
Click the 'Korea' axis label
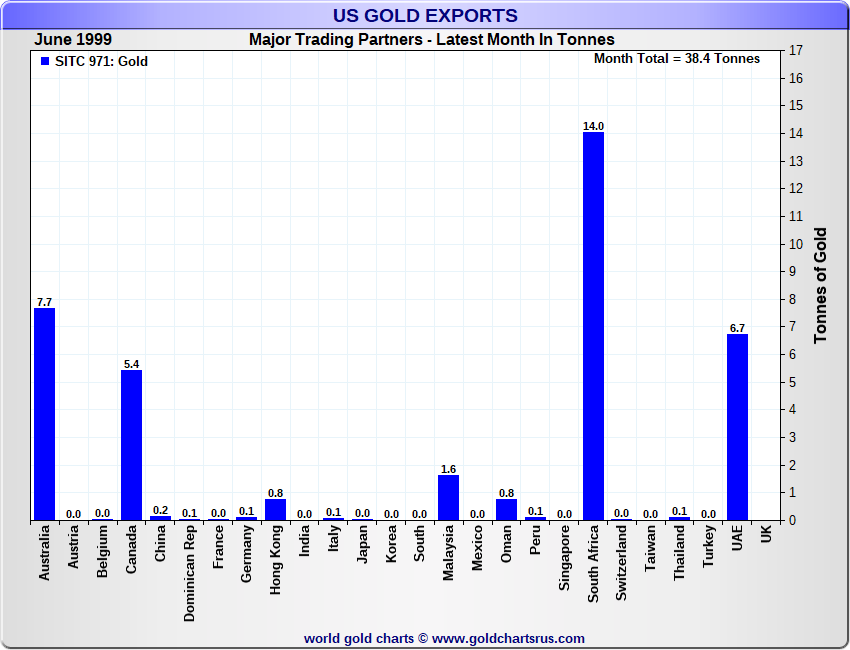click(x=391, y=544)
